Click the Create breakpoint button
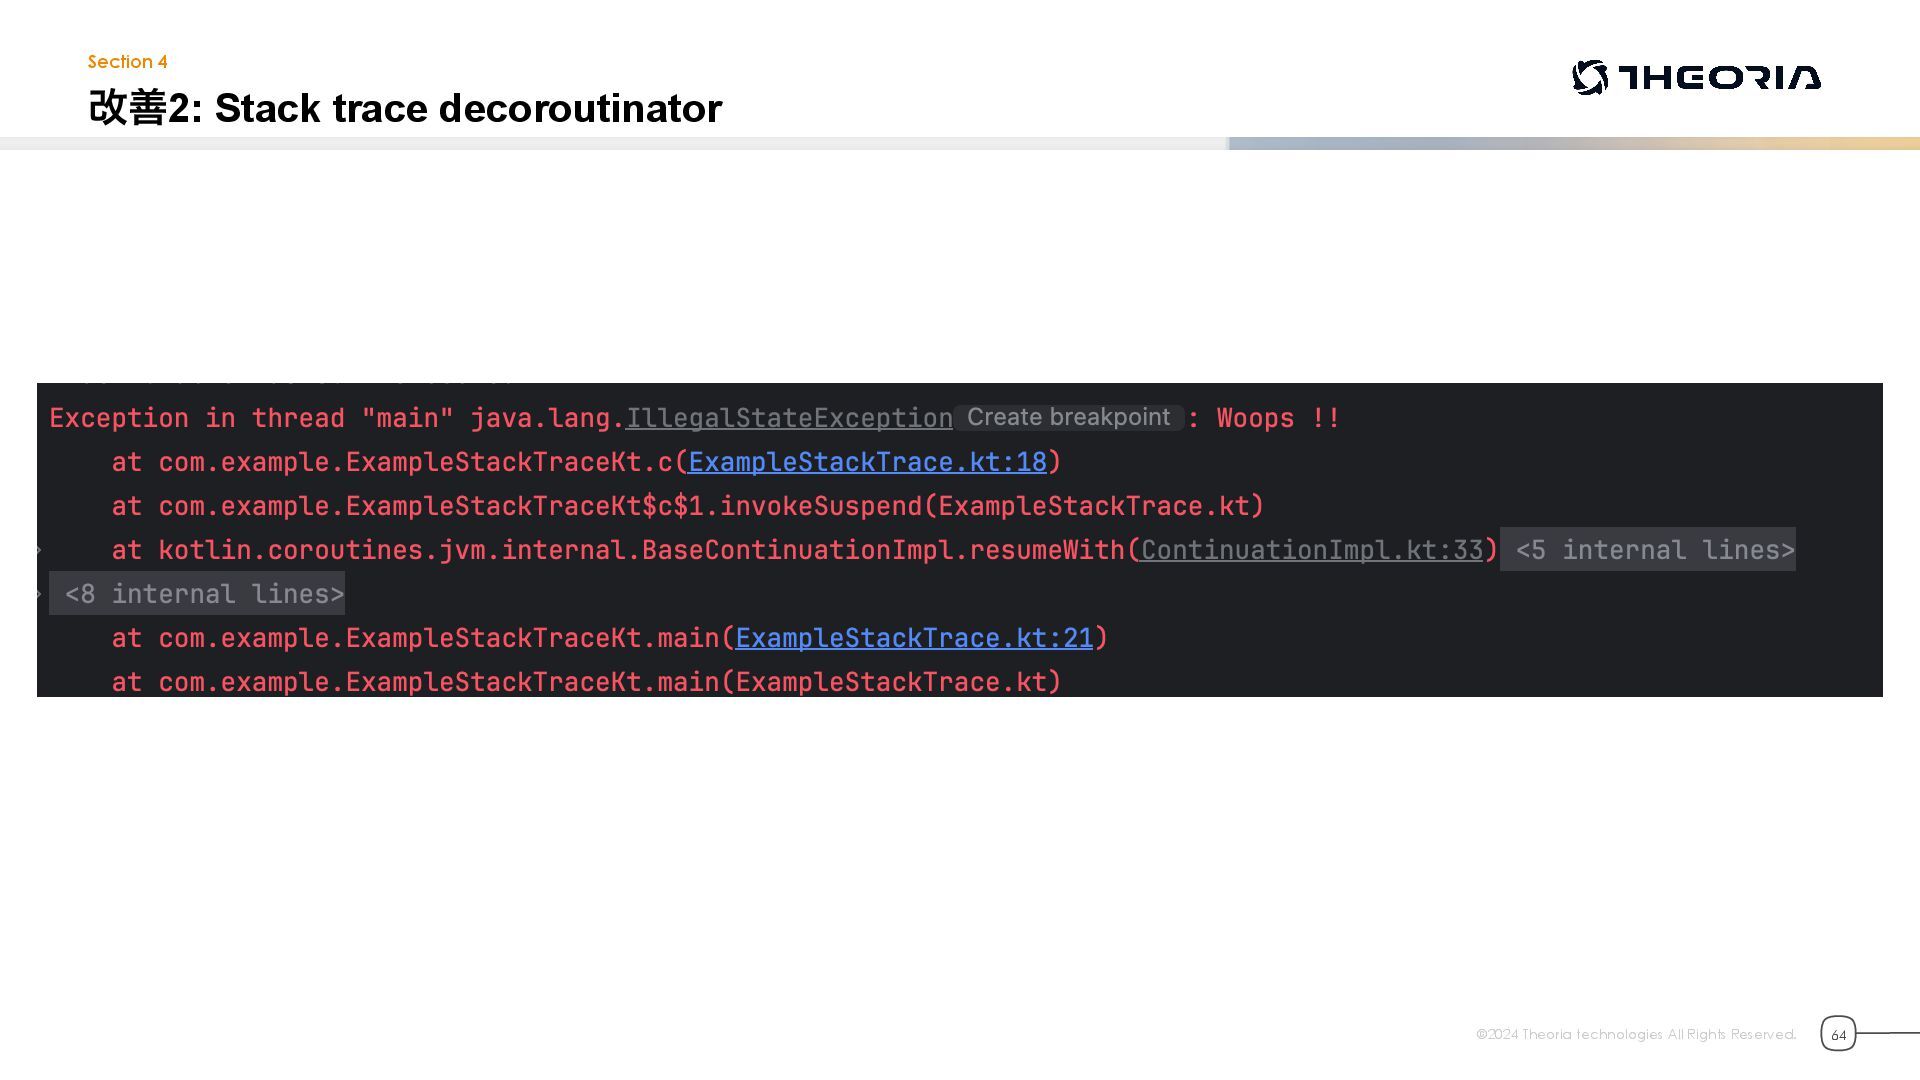The height and width of the screenshot is (1080, 1920). [x=1068, y=417]
